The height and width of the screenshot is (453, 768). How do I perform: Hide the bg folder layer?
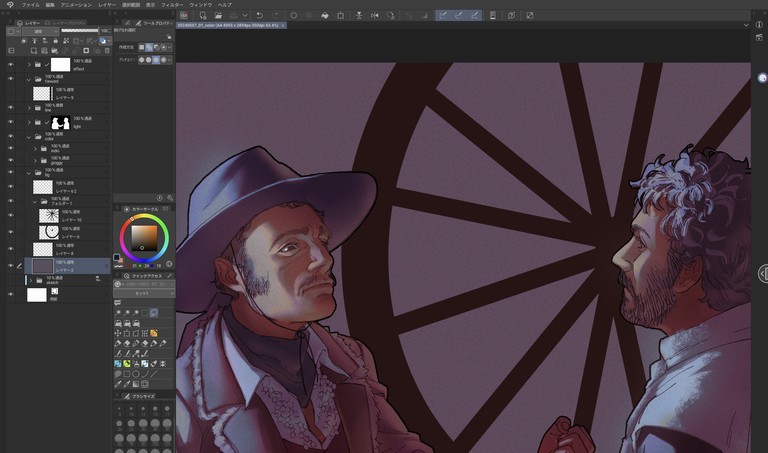tap(10, 172)
